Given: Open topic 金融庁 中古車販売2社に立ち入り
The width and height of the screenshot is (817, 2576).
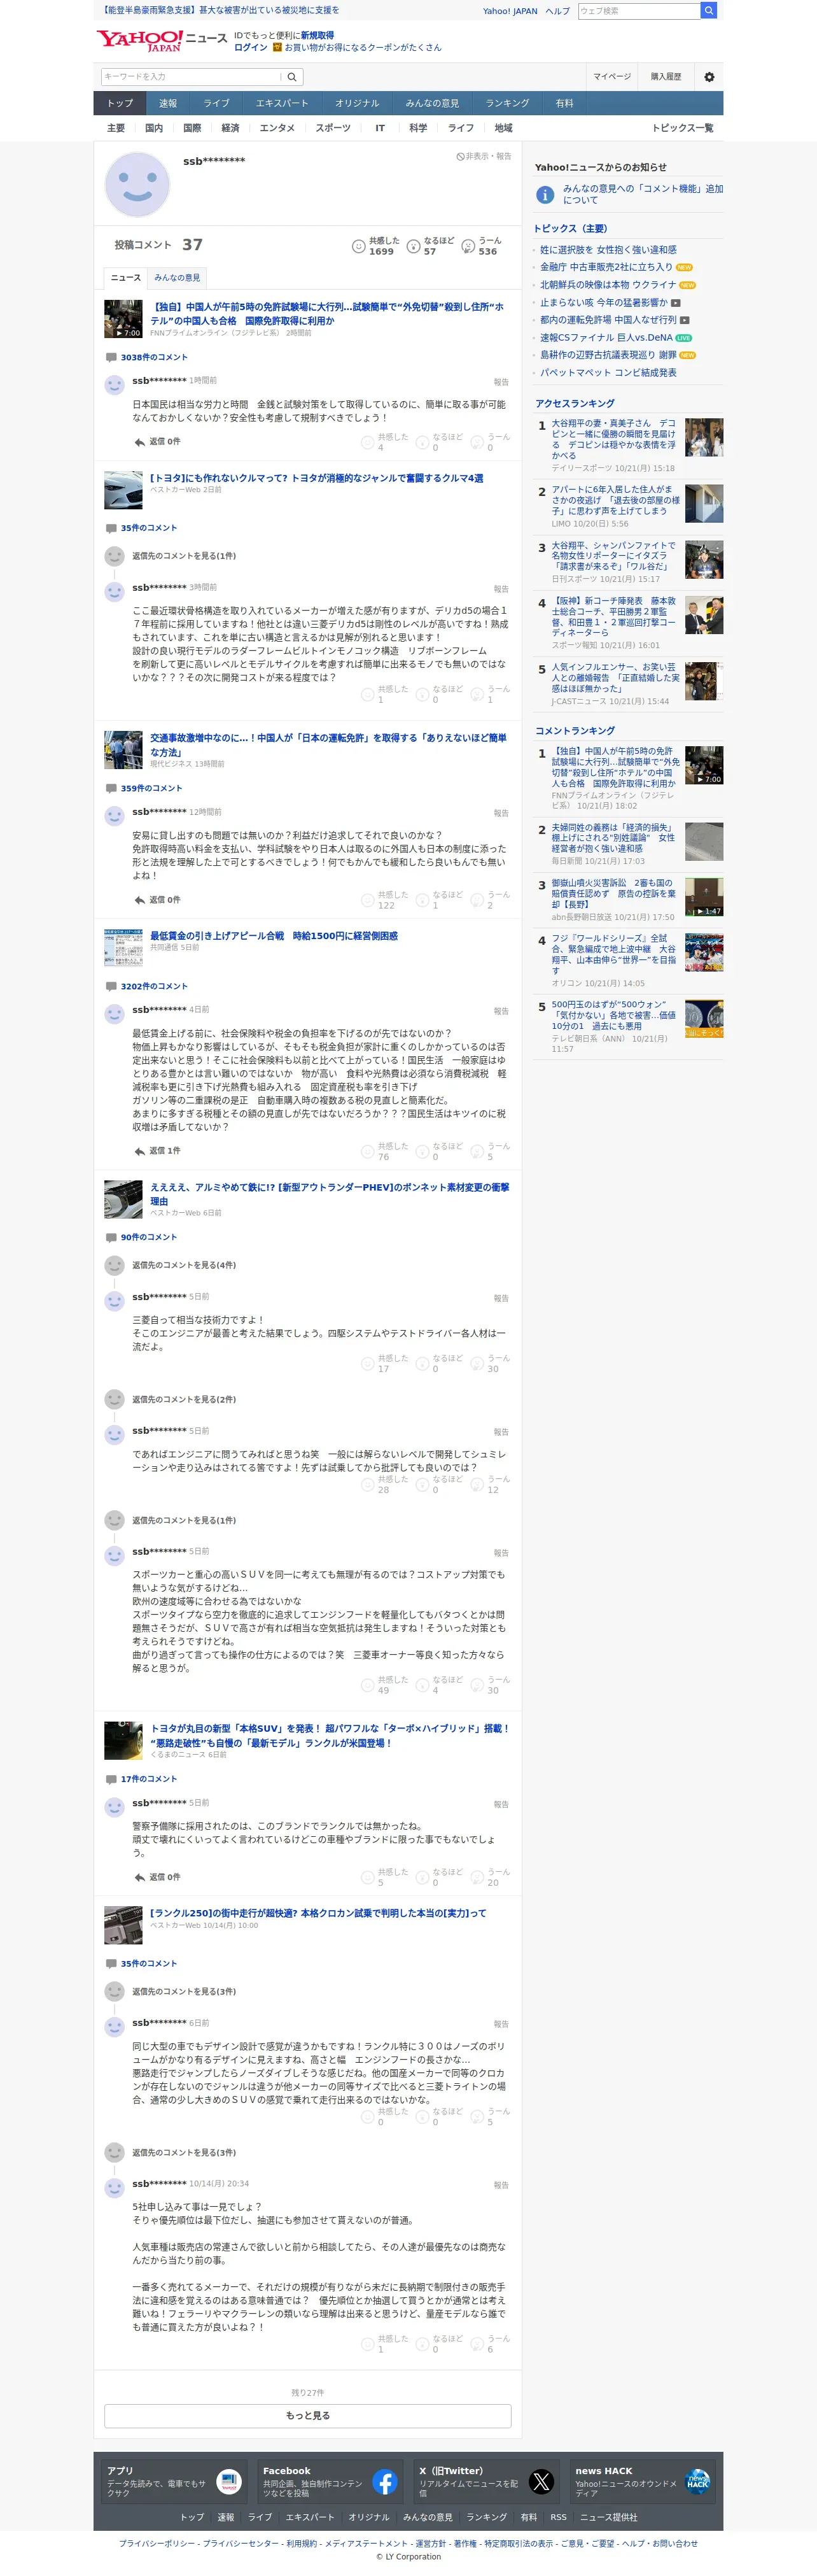Looking at the screenshot, I should (x=606, y=267).
